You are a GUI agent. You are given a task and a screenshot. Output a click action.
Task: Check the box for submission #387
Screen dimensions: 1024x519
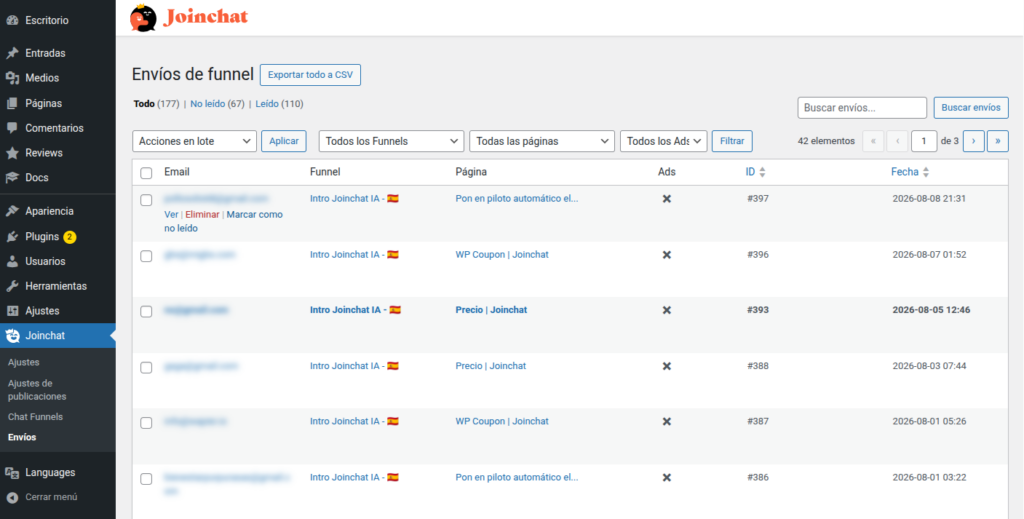[146, 423]
